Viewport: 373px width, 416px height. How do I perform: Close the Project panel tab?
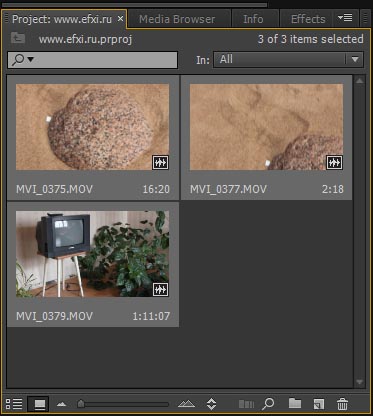[120, 19]
